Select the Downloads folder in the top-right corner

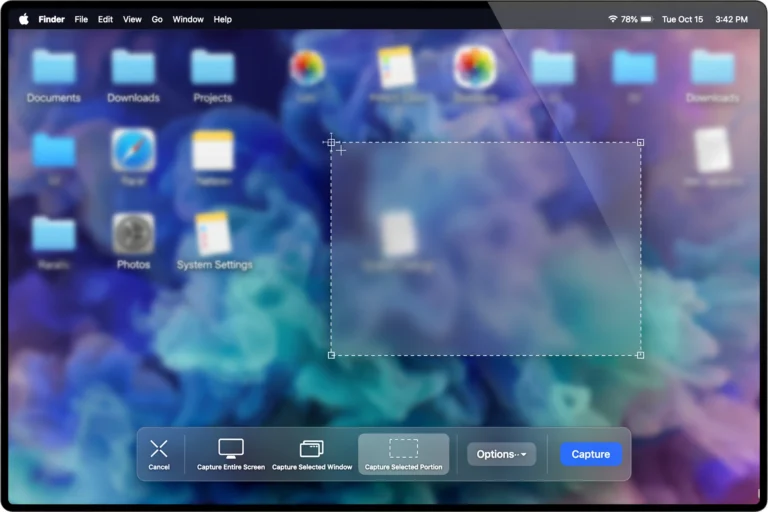[713, 67]
